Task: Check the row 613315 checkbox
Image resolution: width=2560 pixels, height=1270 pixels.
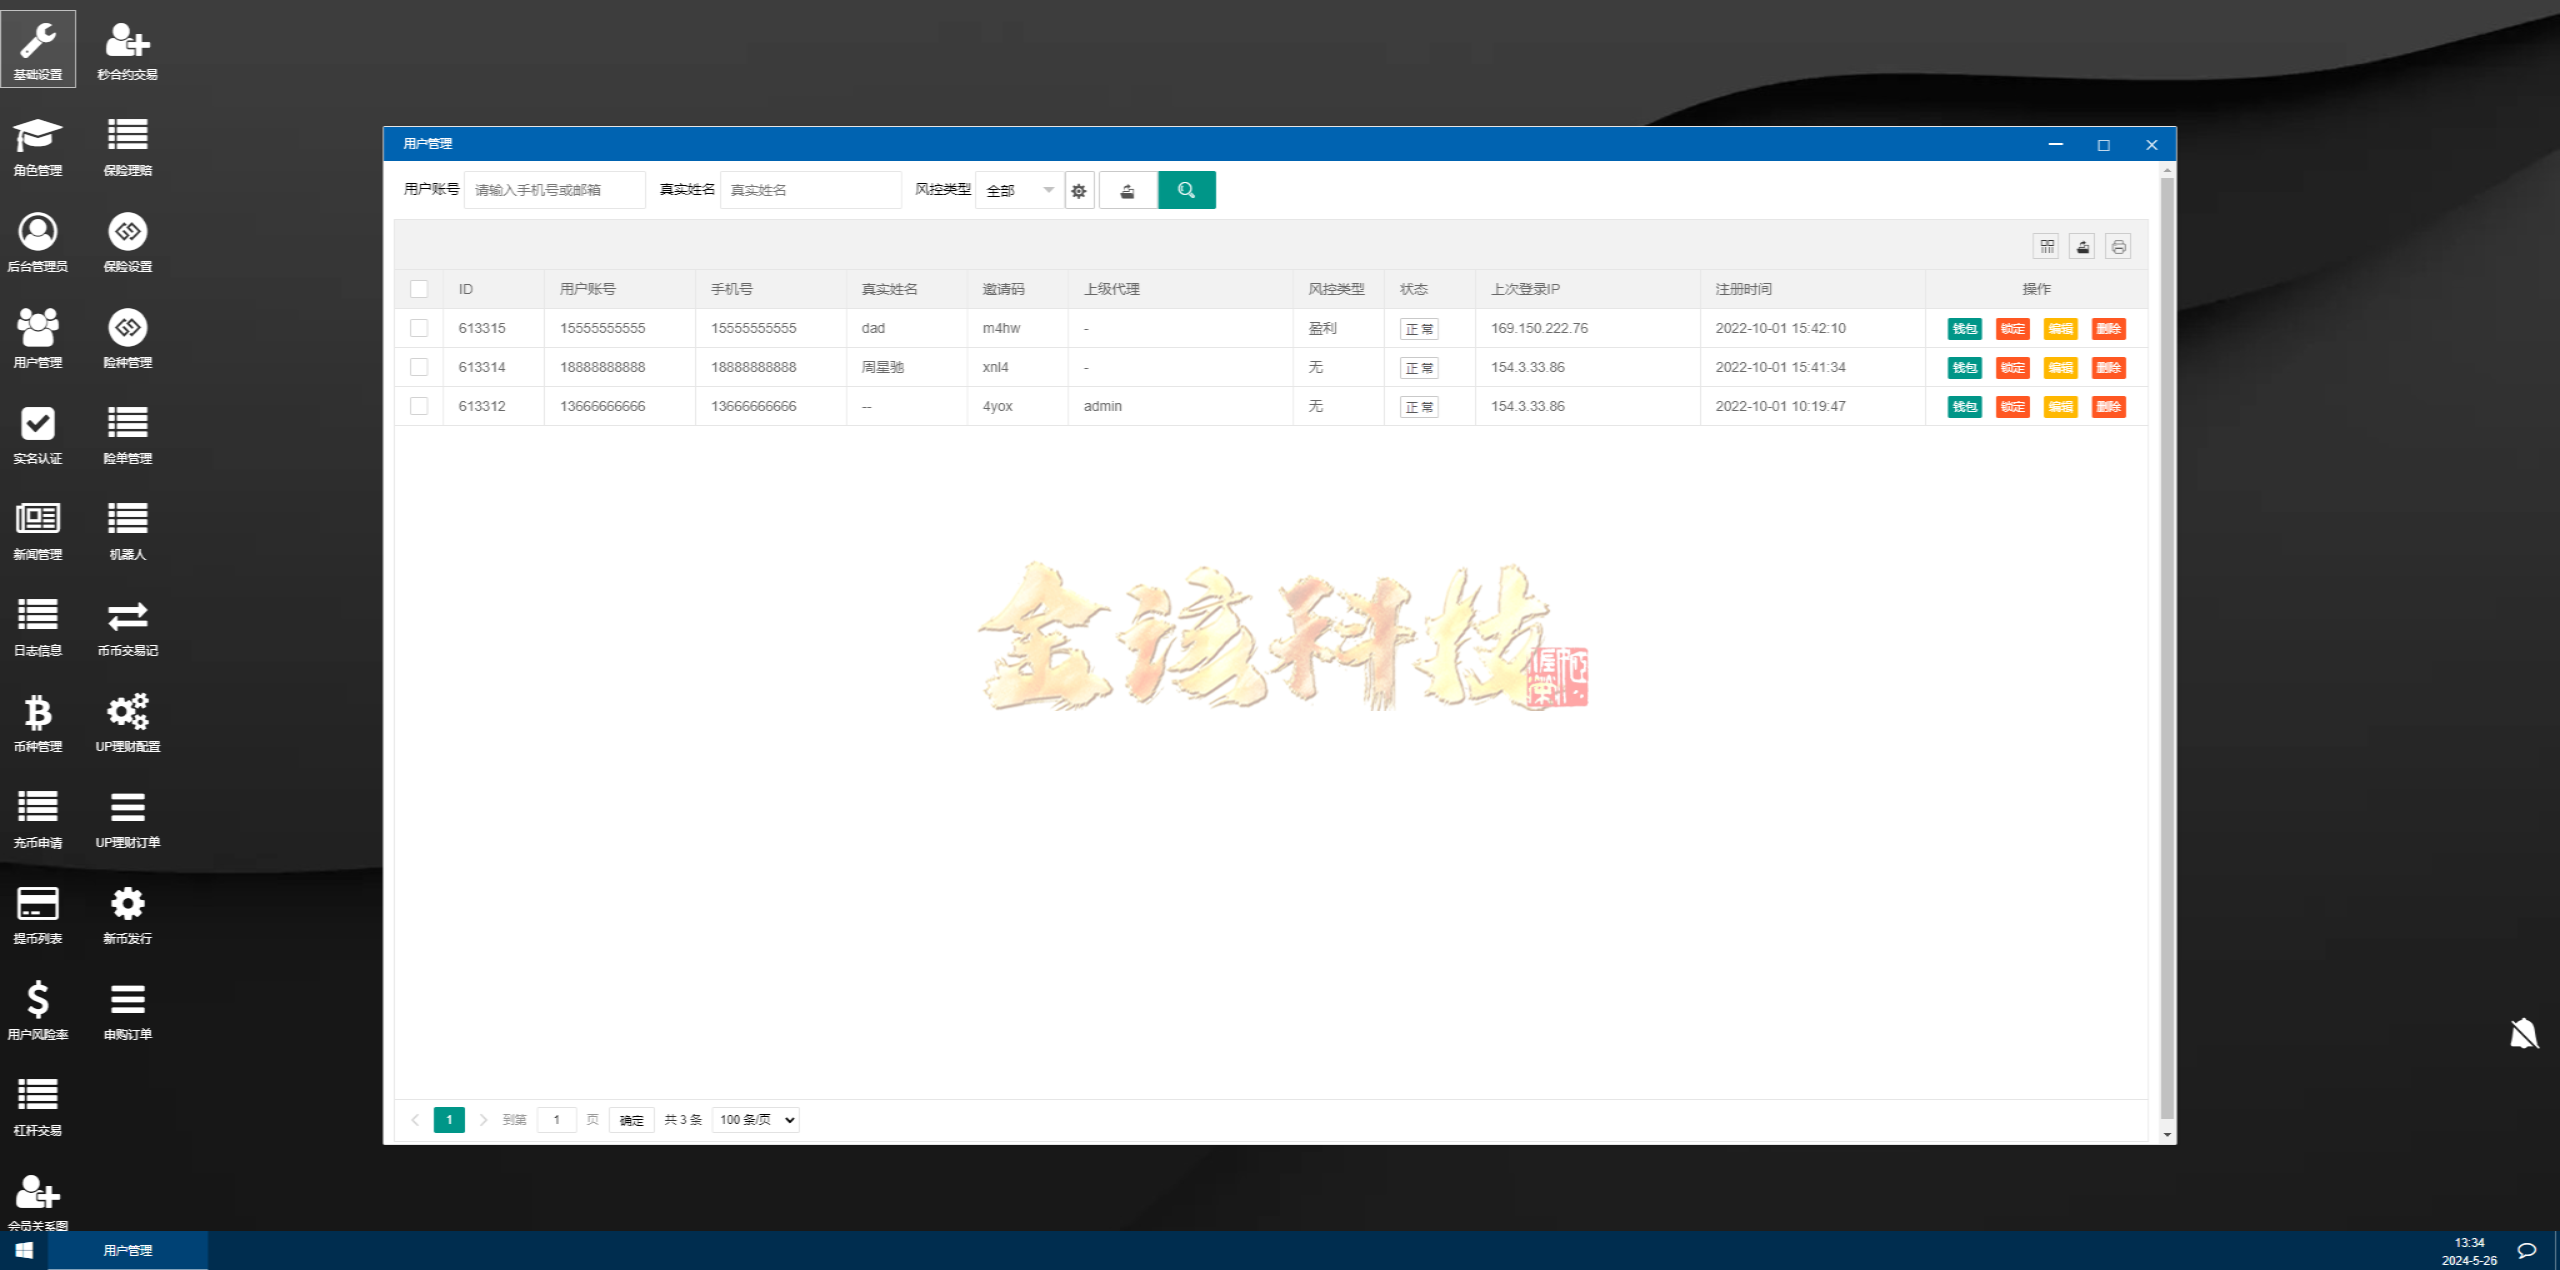Action: pyautogui.click(x=419, y=328)
